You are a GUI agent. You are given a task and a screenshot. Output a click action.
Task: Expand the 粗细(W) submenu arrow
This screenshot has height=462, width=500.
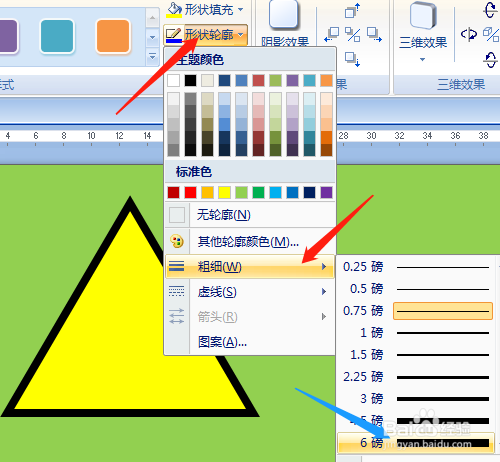tap(324, 267)
